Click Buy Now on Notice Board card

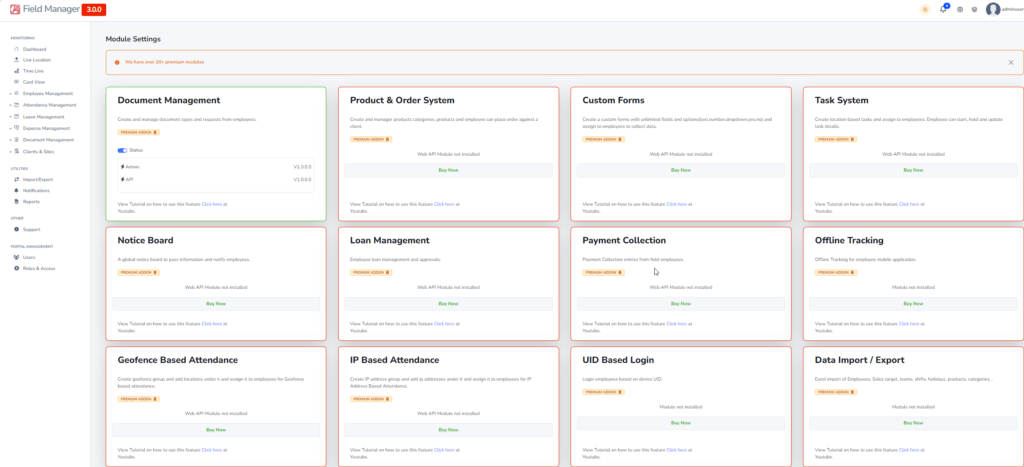tap(216, 304)
